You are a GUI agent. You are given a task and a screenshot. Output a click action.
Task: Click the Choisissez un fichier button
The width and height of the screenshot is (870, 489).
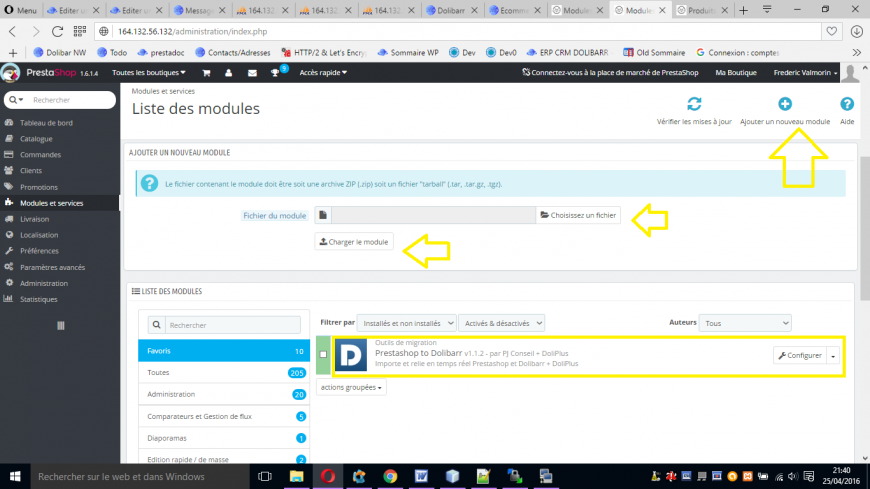pos(578,215)
